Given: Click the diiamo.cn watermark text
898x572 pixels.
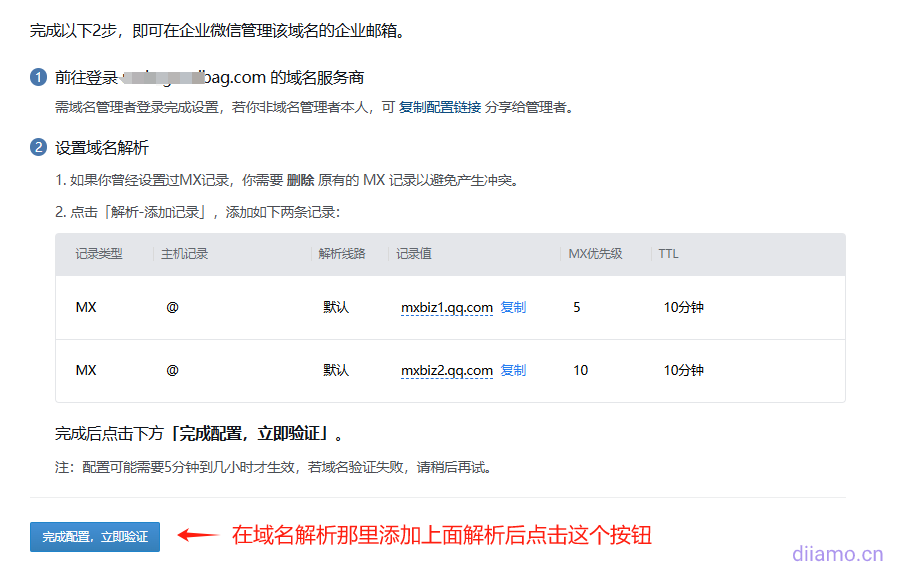Looking at the screenshot, I should pos(837,553).
